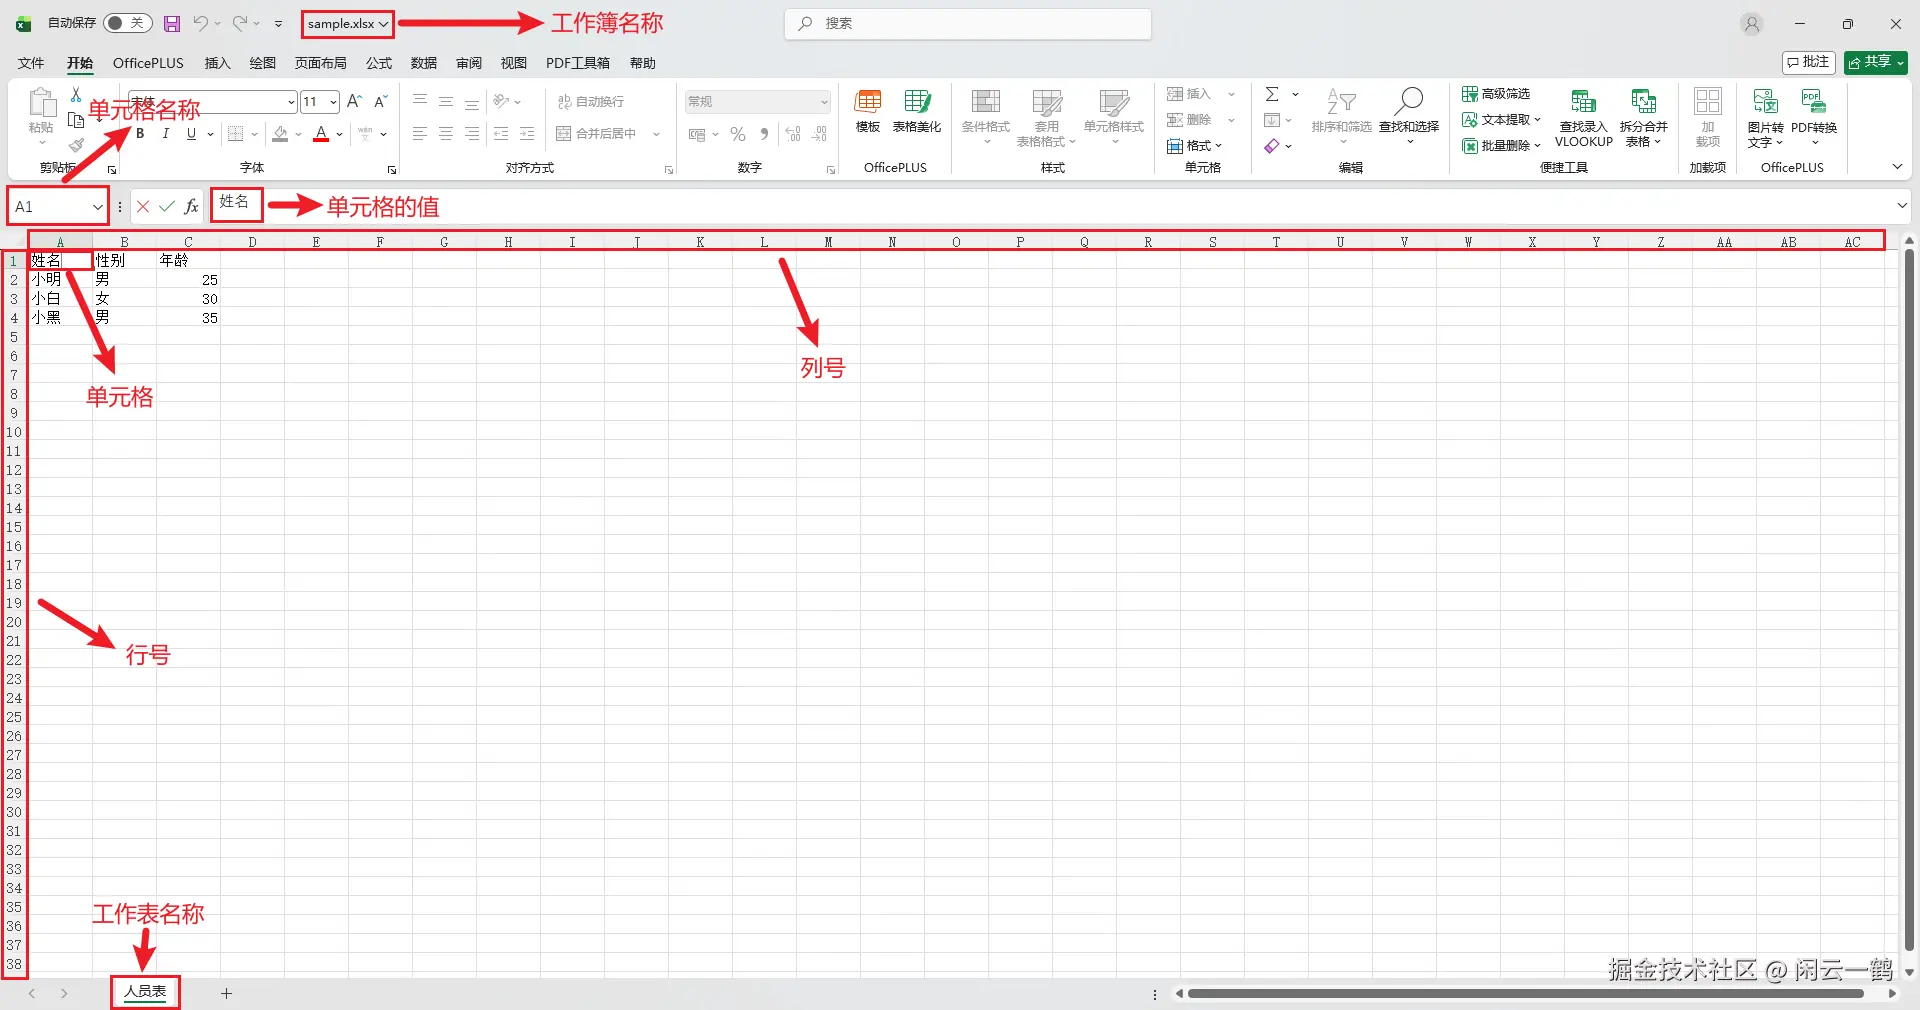The image size is (1920, 1010).
Task: Confirm the formula bar entry
Action: click(167, 207)
